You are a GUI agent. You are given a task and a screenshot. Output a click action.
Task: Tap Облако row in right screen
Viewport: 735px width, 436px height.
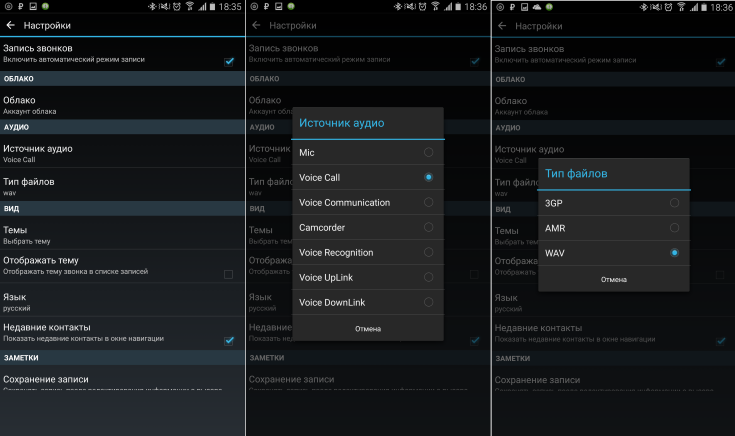point(614,104)
